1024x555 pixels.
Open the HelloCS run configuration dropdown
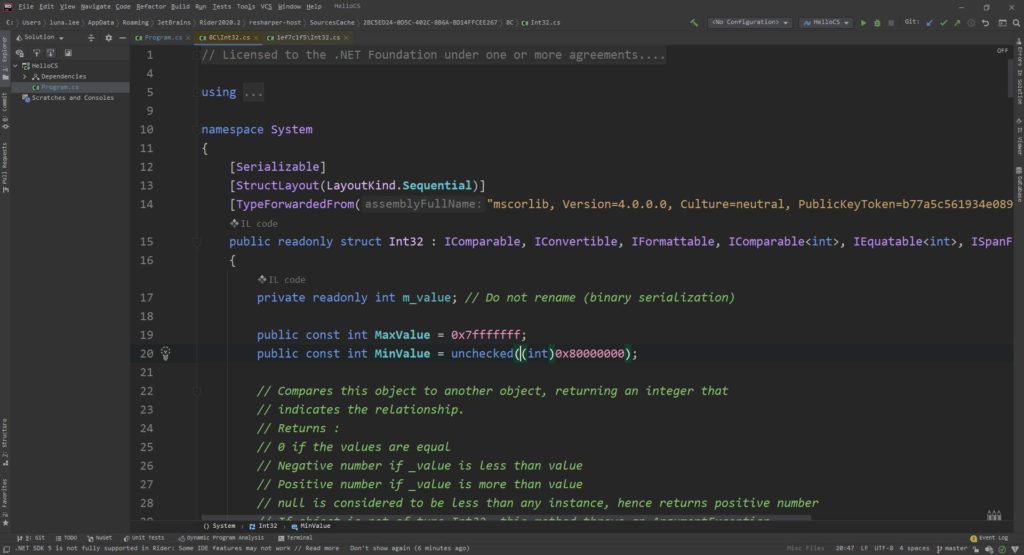tap(826, 22)
